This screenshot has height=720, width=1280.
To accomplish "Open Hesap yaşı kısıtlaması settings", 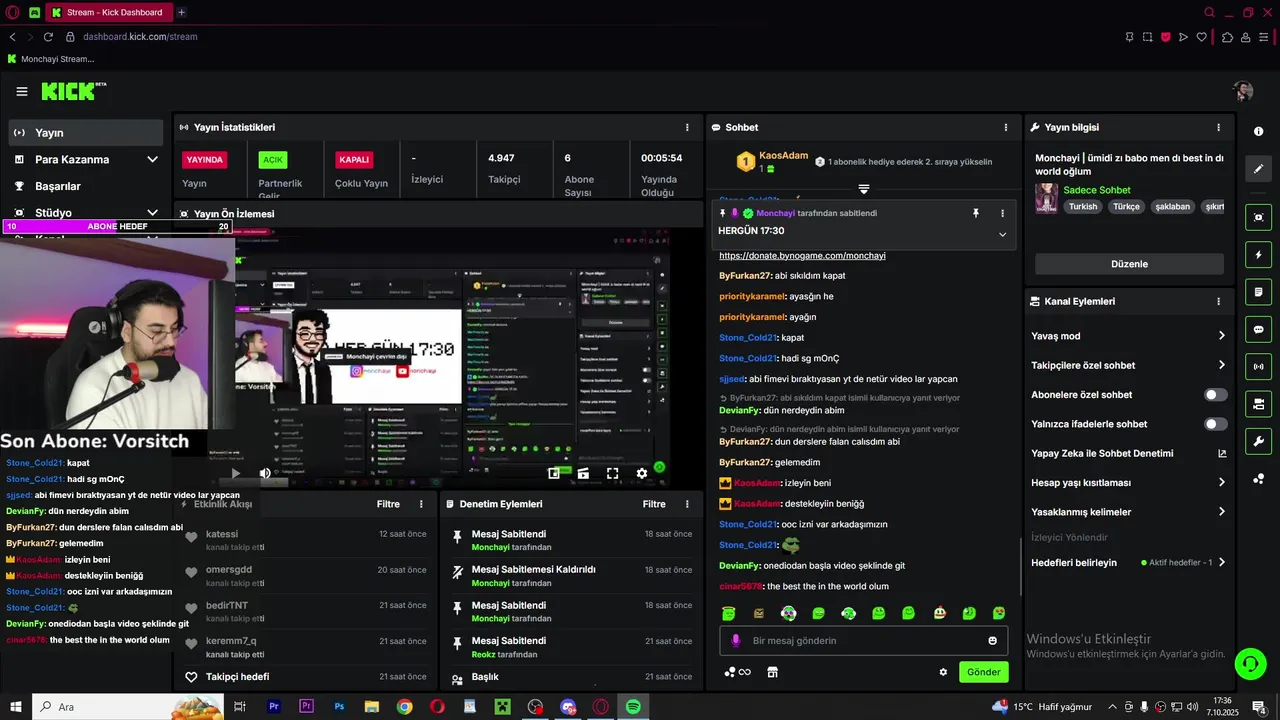I will pyautogui.click(x=1128, y=482).
